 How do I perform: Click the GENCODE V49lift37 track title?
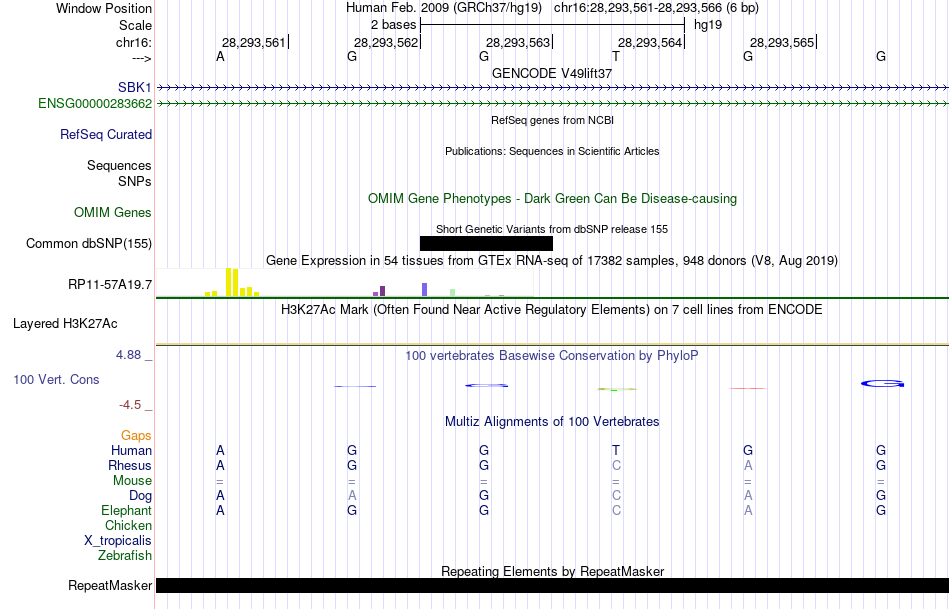coord(552,73)
